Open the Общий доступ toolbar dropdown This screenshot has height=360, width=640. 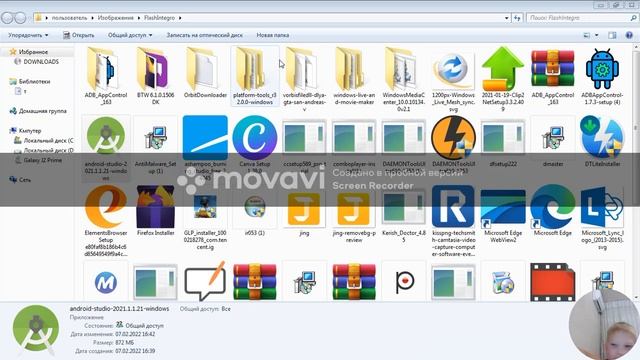(130, 35)
